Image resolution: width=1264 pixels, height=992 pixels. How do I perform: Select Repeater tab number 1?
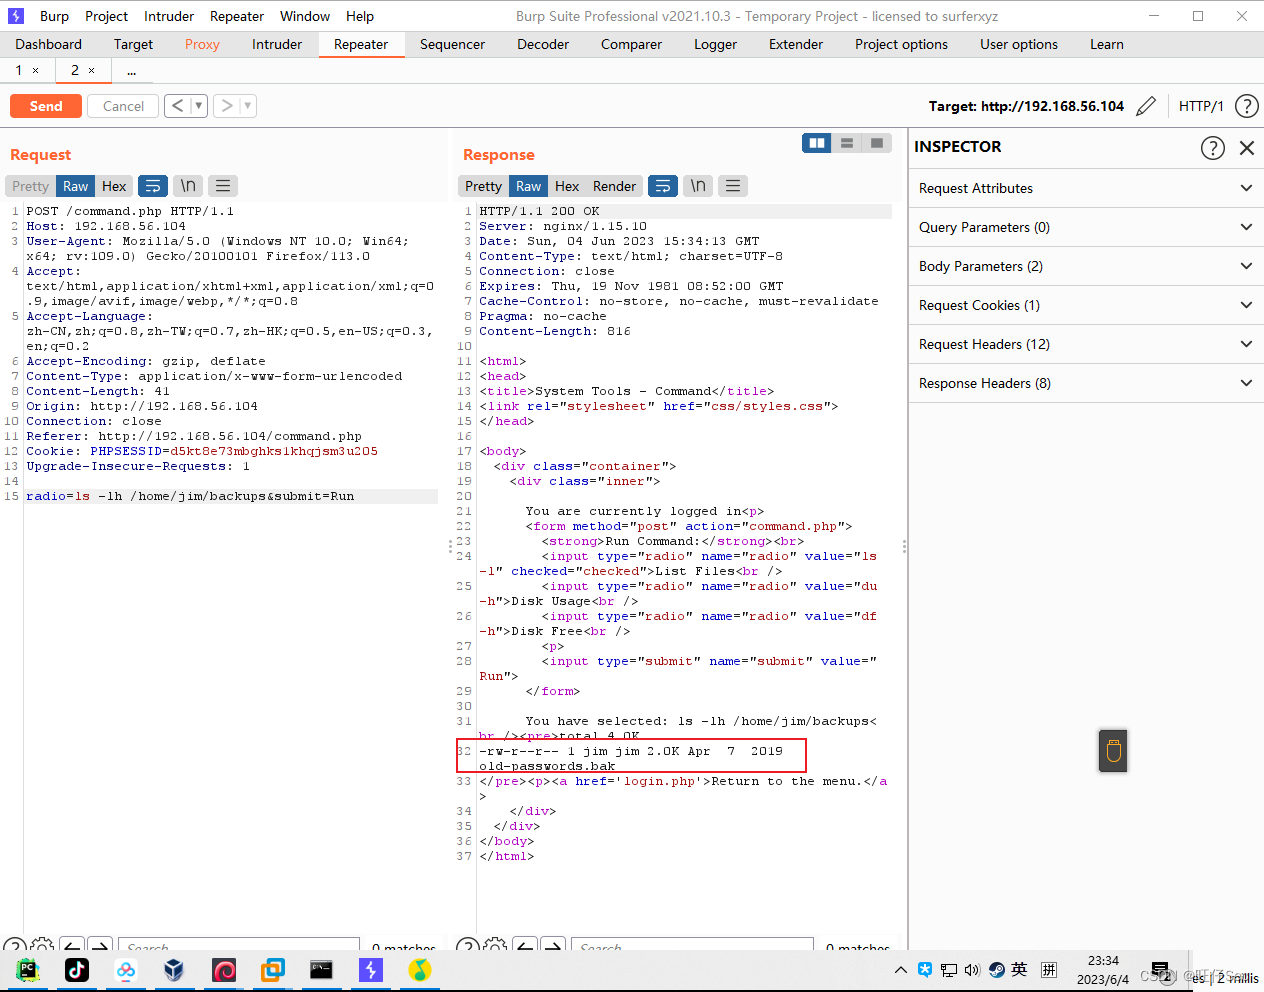coord(18,70)
